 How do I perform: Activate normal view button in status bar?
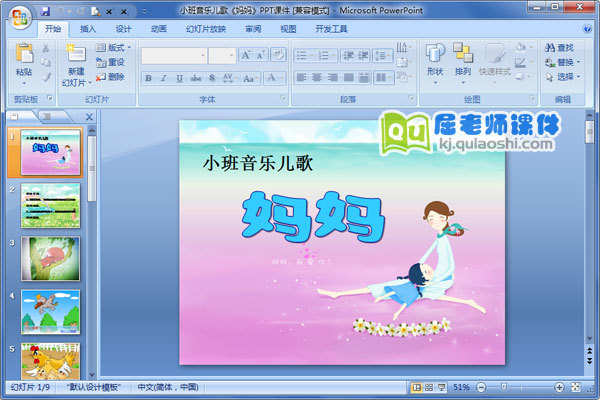416,387
